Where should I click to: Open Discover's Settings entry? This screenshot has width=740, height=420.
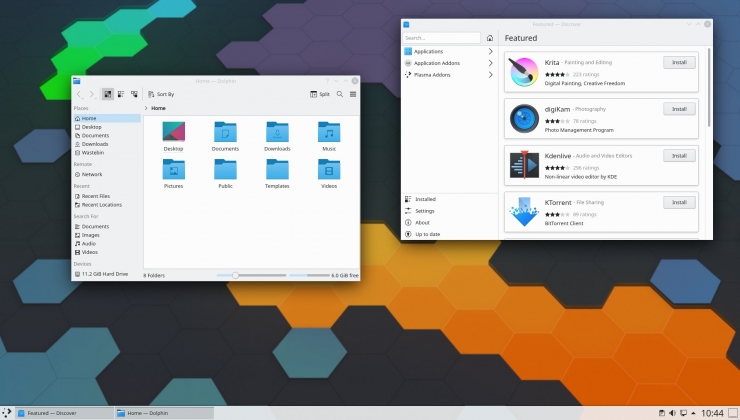425,211
